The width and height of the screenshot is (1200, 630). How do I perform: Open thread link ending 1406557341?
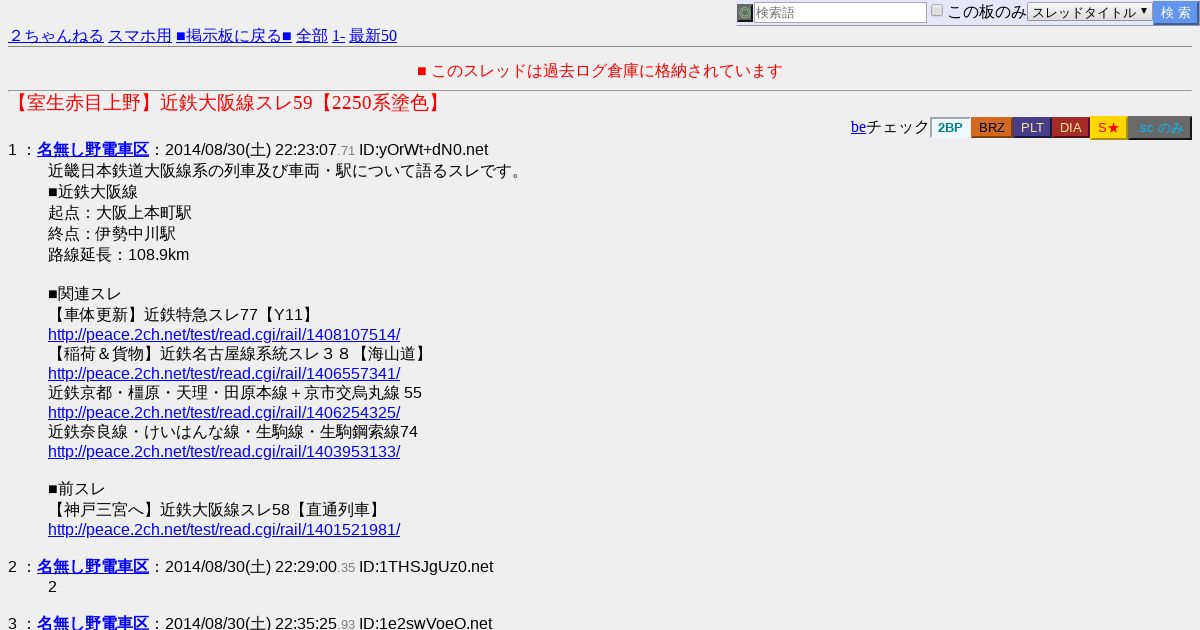pyautogui.click(x=224, y=373)
